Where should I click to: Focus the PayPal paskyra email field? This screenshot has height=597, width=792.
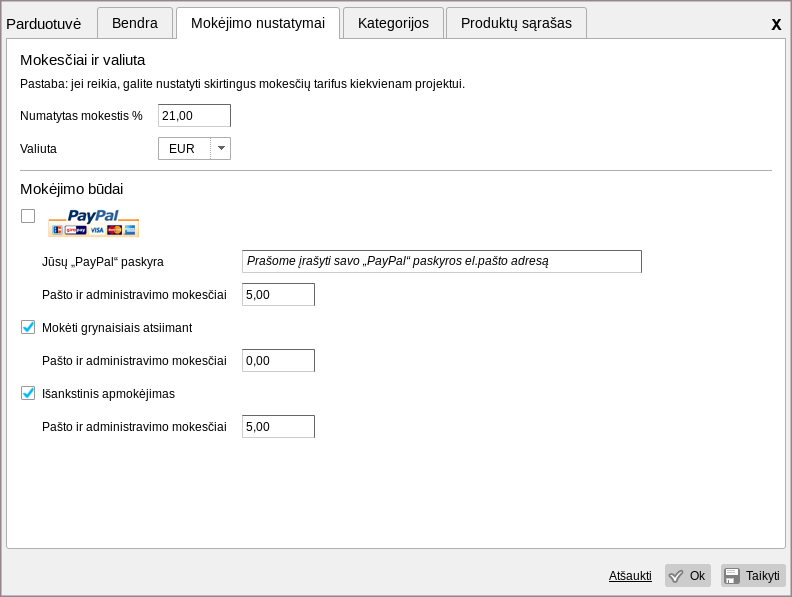click(441, 261)
